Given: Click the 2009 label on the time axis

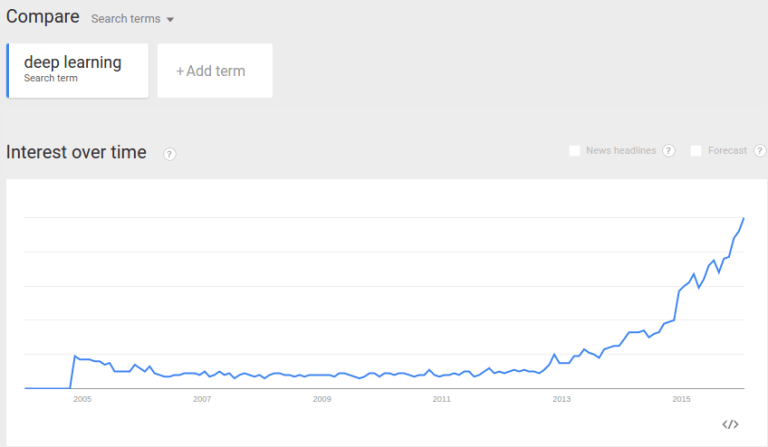Looking at the screenshot, I should pos(321,399).
